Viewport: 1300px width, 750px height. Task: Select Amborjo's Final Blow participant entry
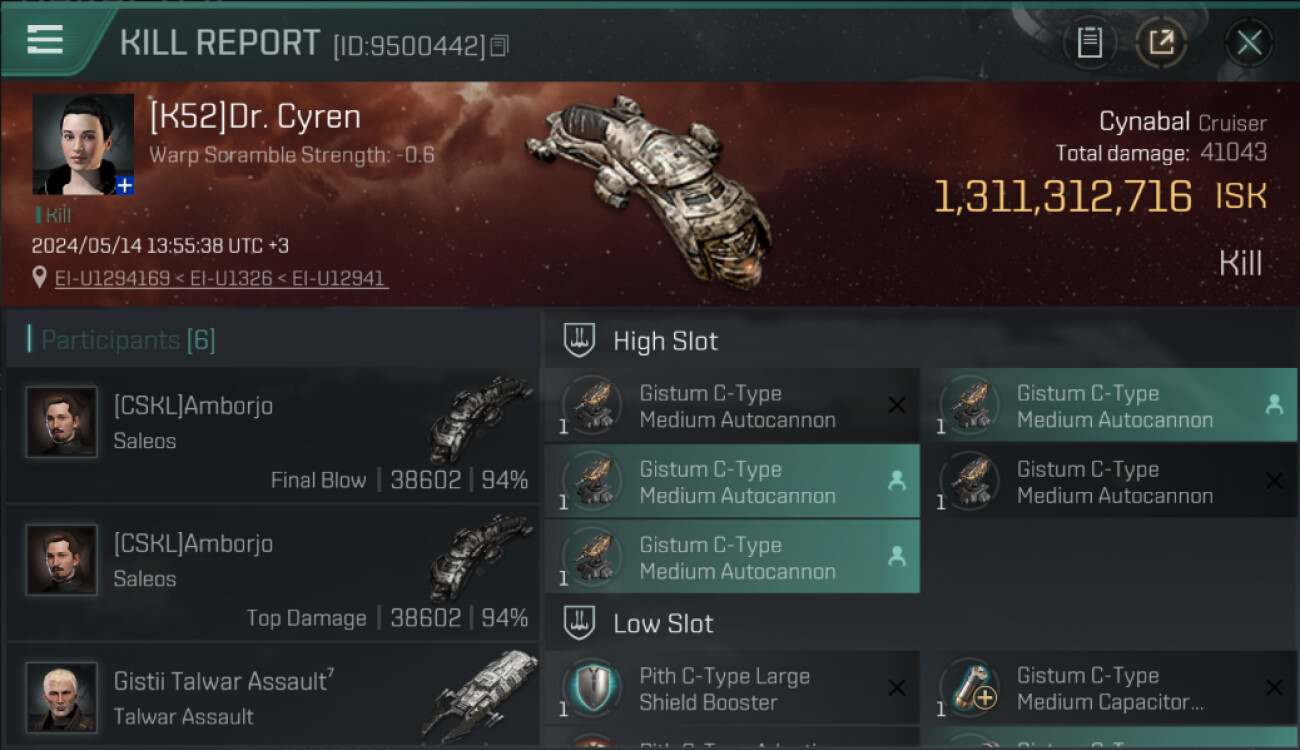tap(272, 435)
